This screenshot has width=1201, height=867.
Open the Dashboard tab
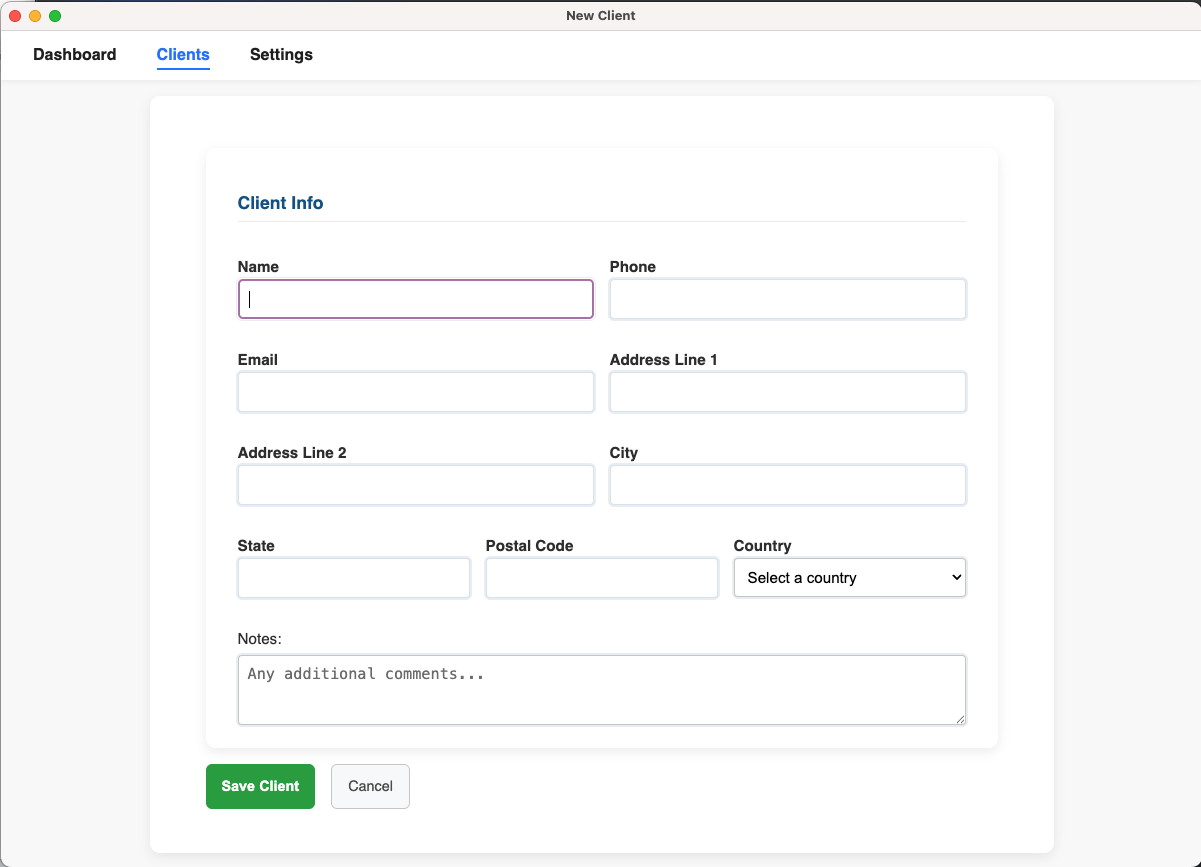pos(75,55)
